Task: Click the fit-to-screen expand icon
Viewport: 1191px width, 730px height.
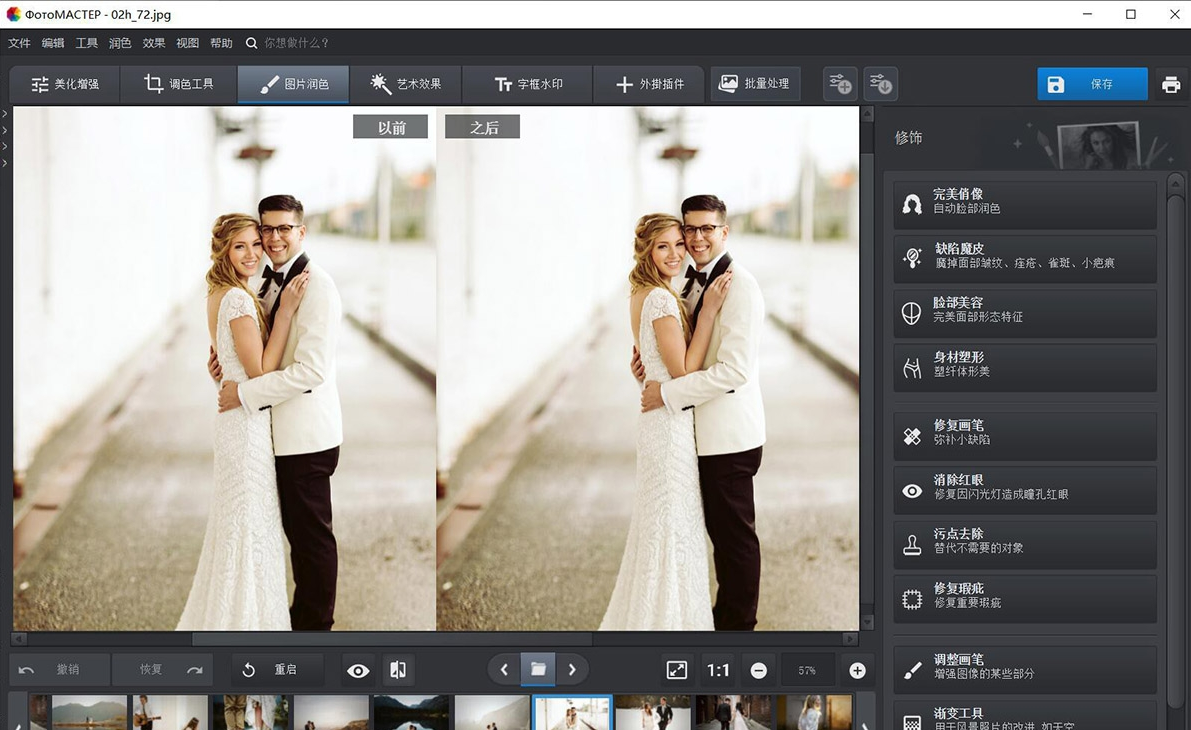Action: point(677,670)
